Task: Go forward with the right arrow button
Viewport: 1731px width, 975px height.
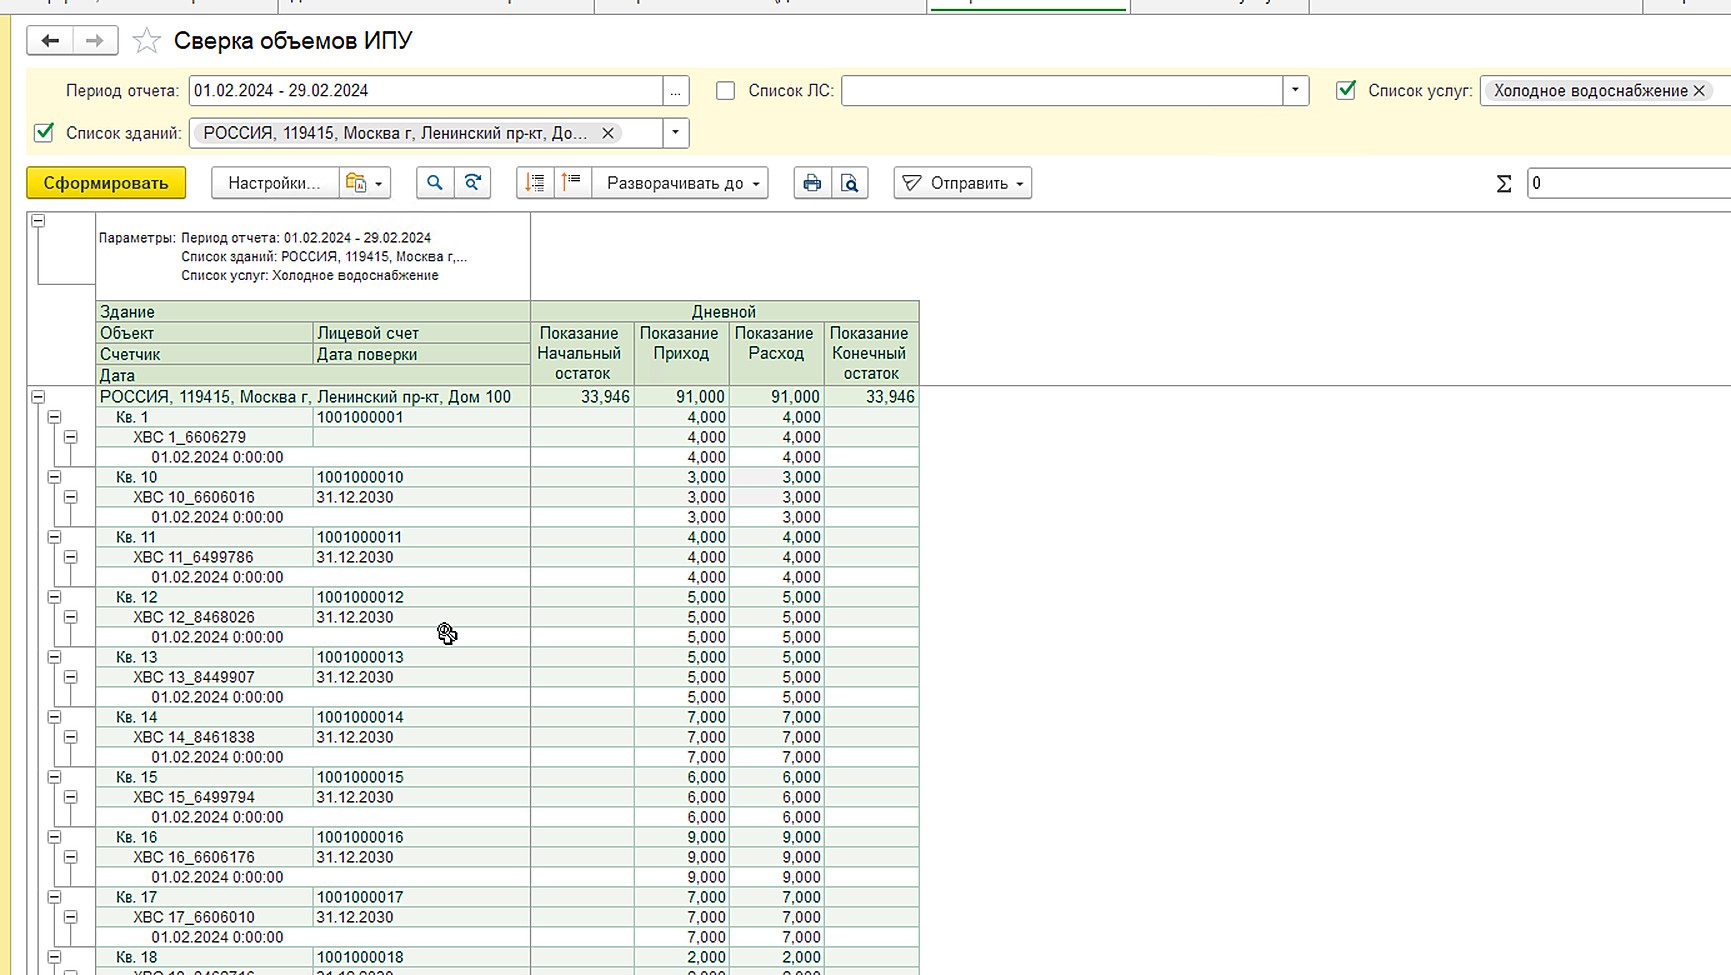Action: (x=95, y=41)
